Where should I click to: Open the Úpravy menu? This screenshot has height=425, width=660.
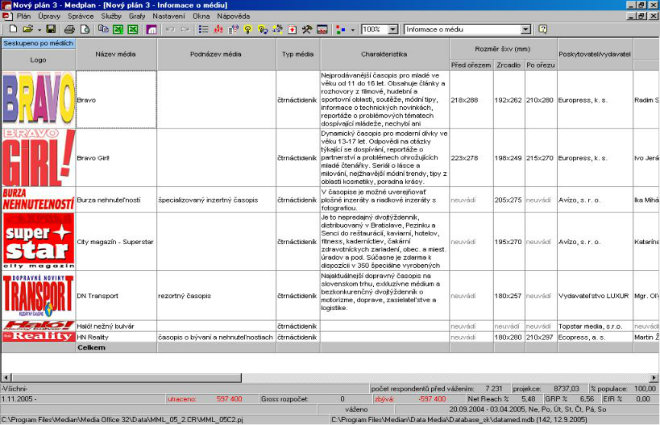point(49,16)
